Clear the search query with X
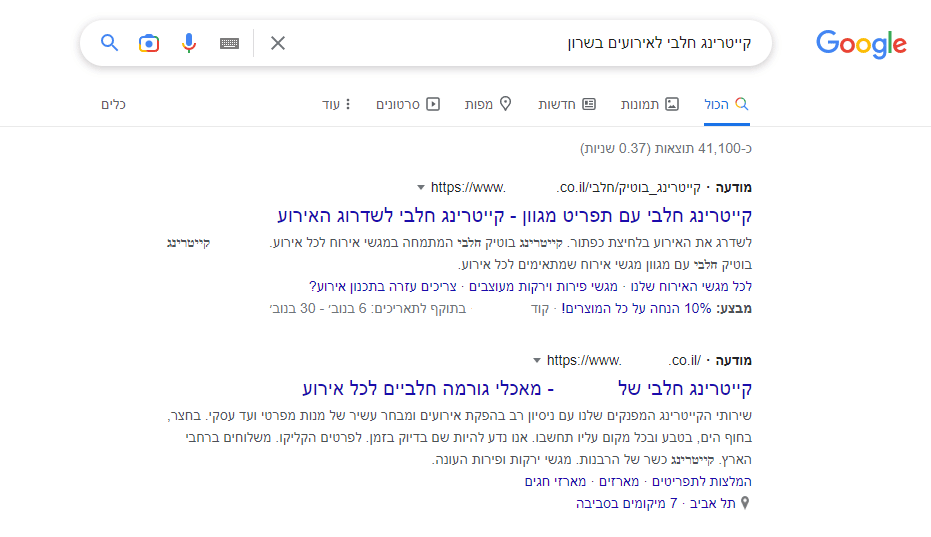The image size is (931, 537). point(278,43)
